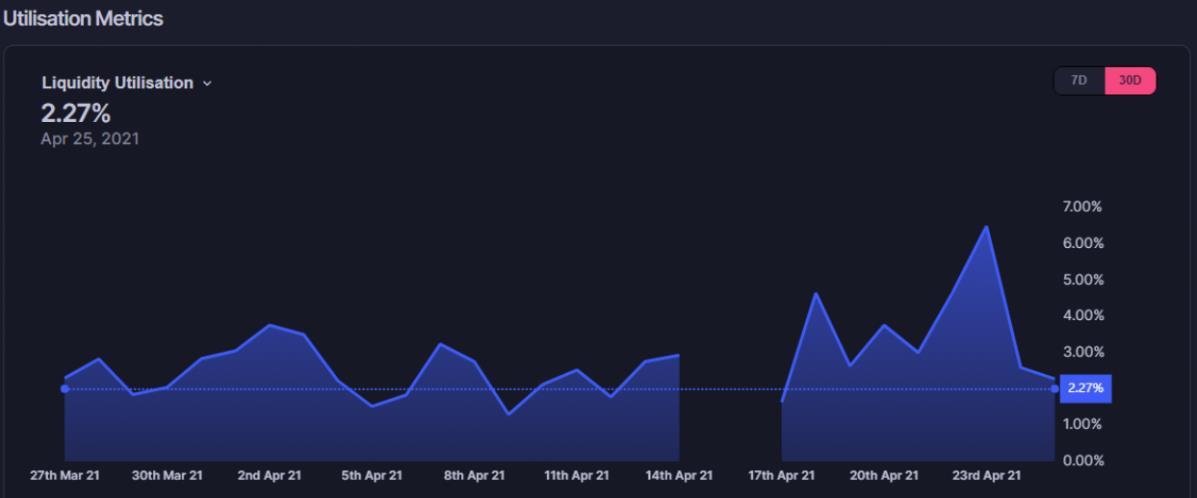Click the right endpoint dot of dotted line
1197x498 pixels.
click(1054, 388)
